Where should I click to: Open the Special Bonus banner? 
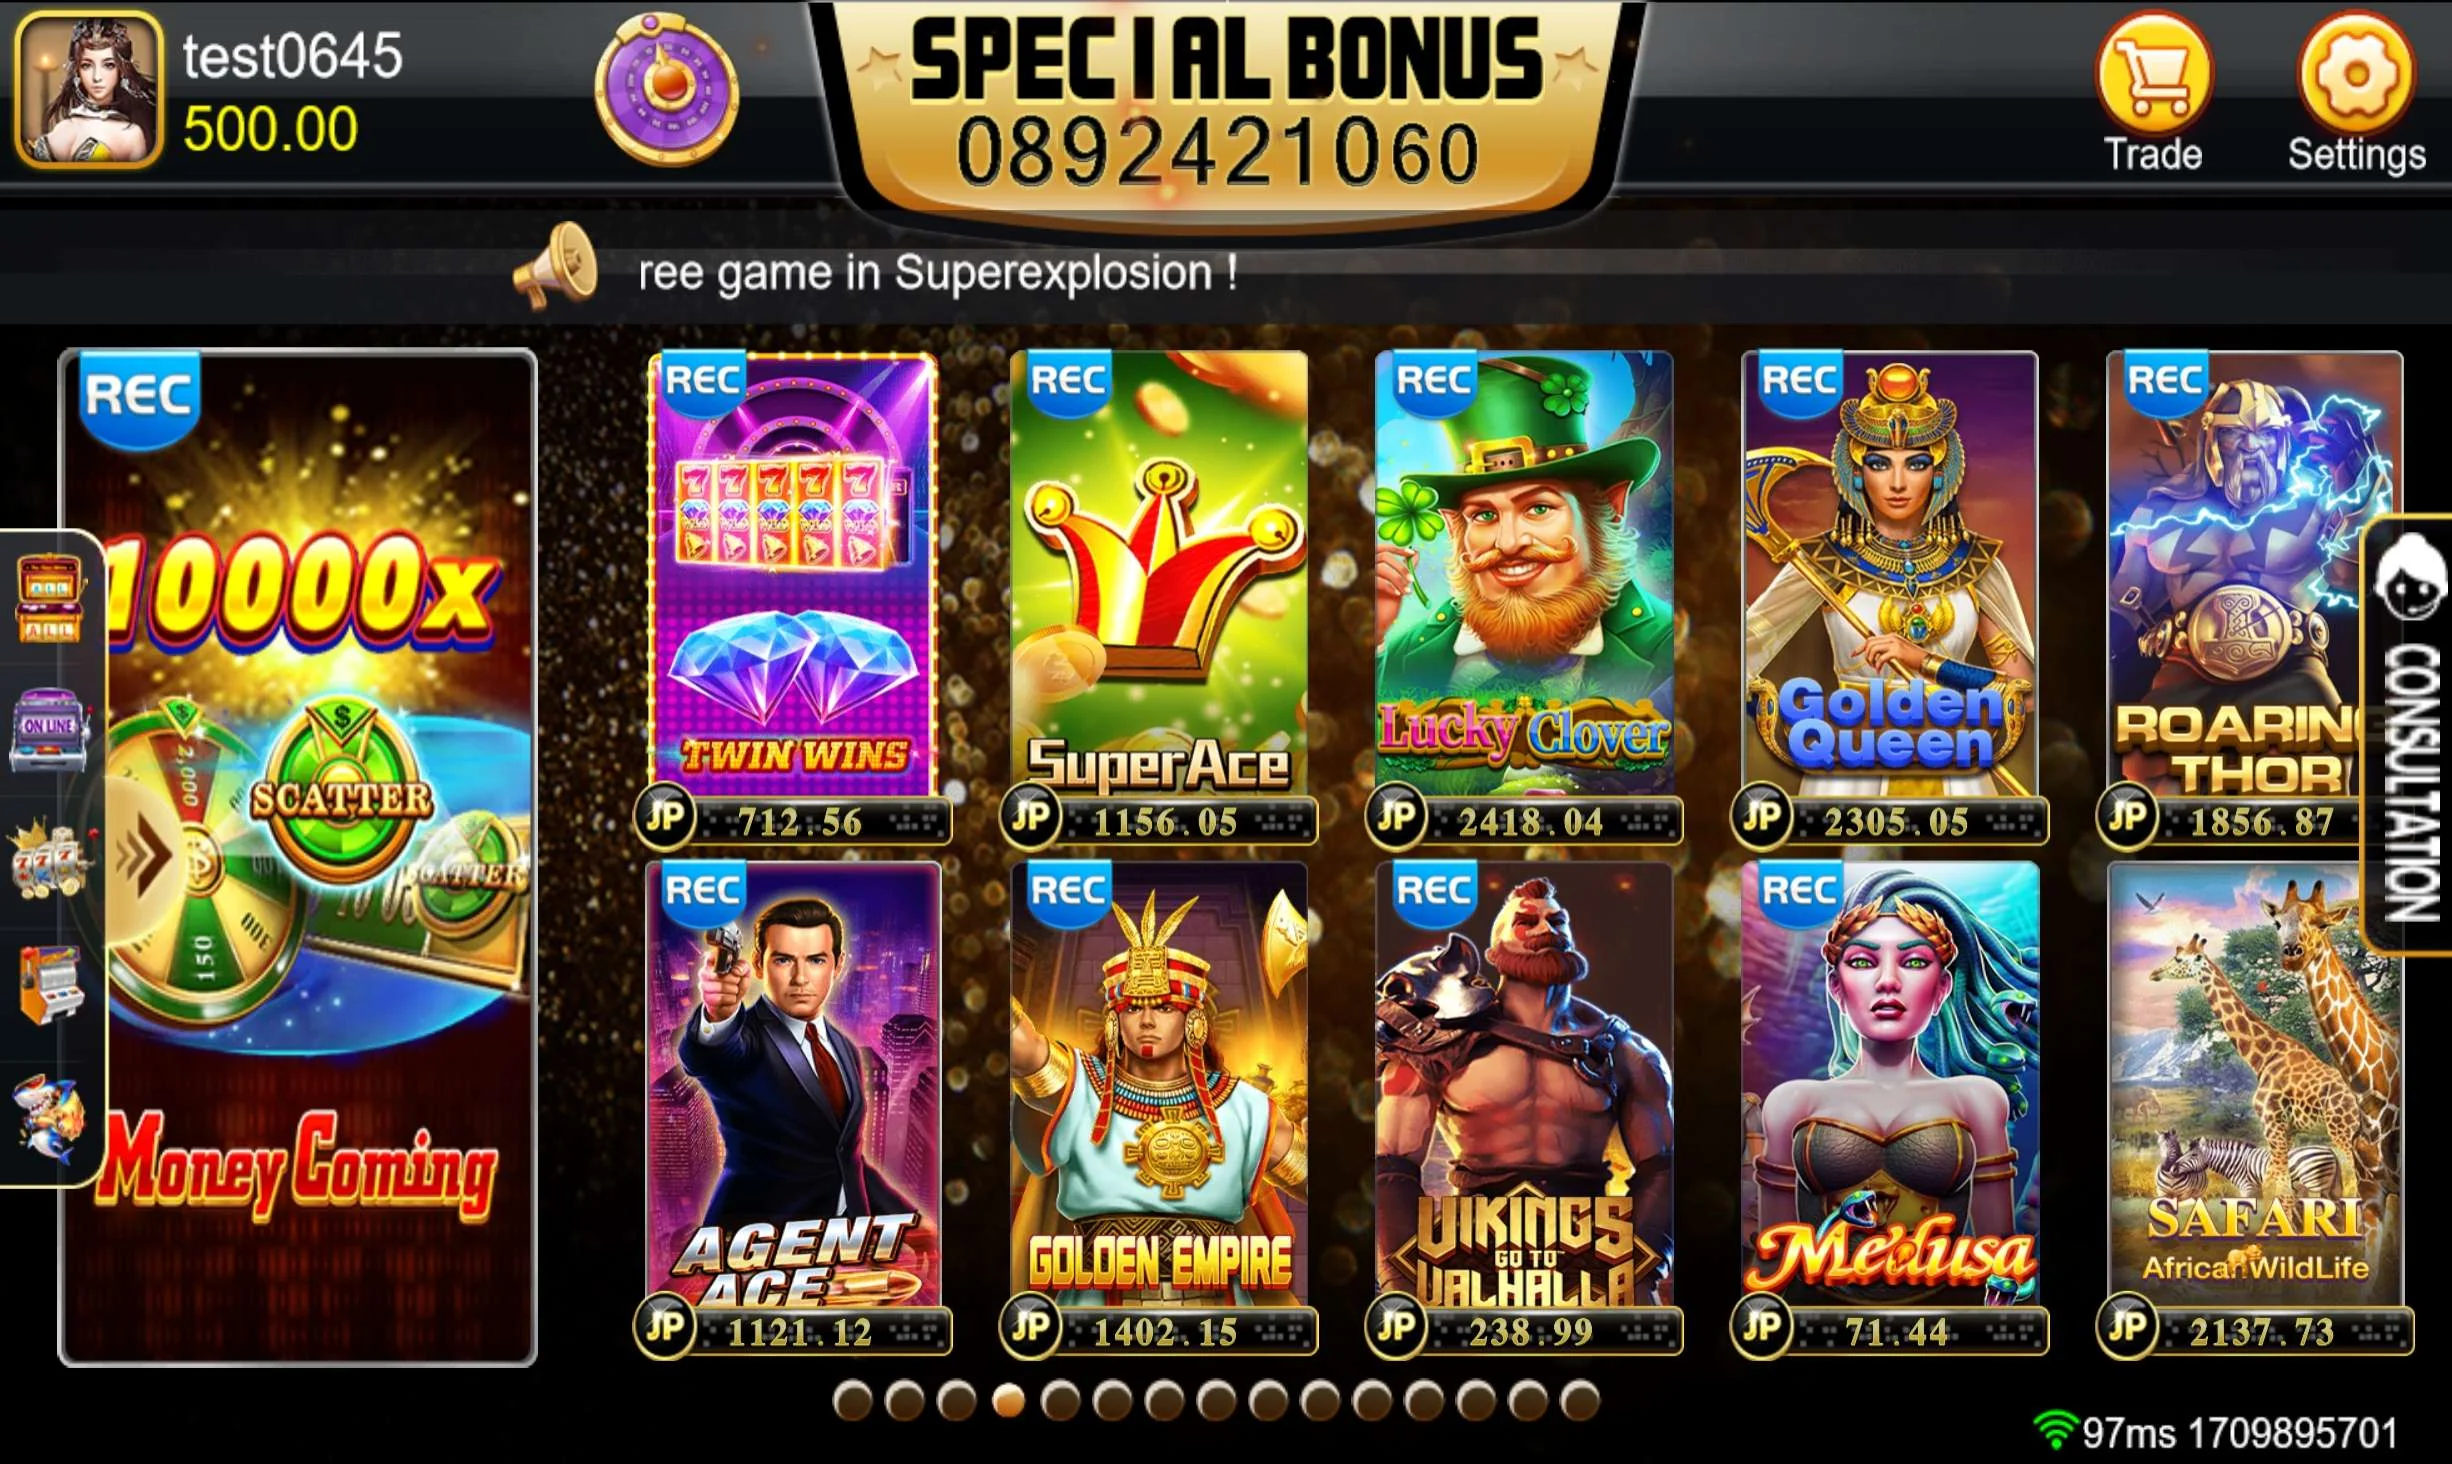1226,106
